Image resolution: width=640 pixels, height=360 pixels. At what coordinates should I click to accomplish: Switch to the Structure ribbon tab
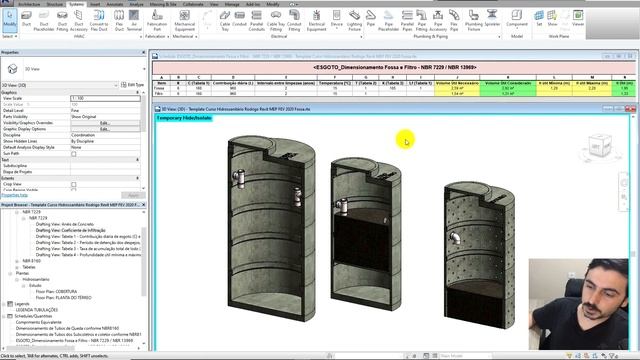click(55, 4)
